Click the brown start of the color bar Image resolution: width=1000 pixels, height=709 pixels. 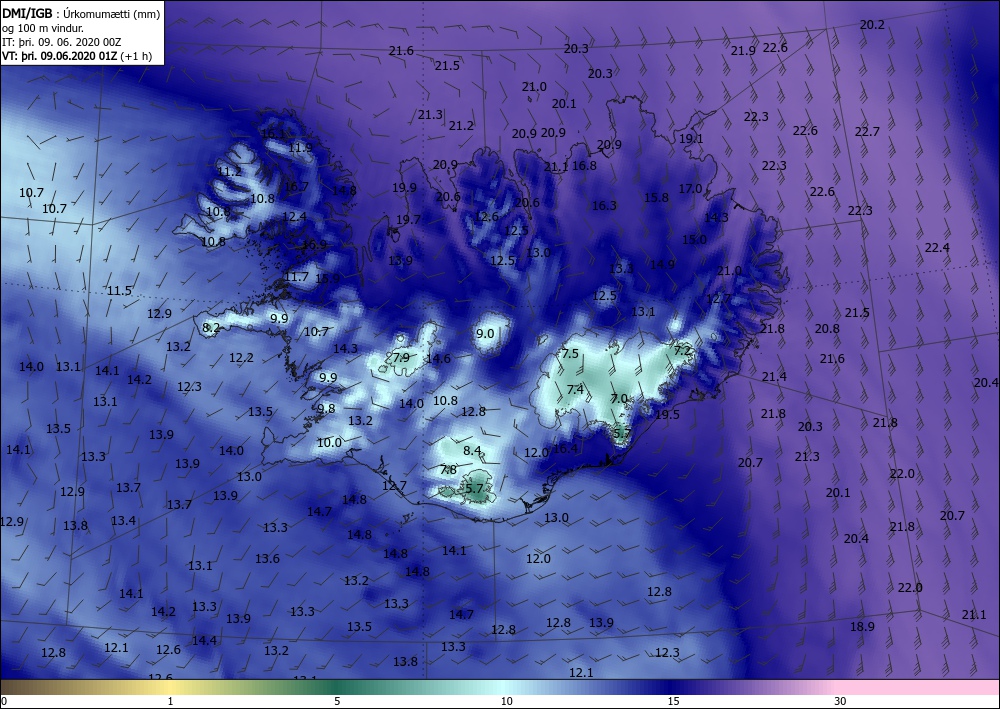pos(19,687)
